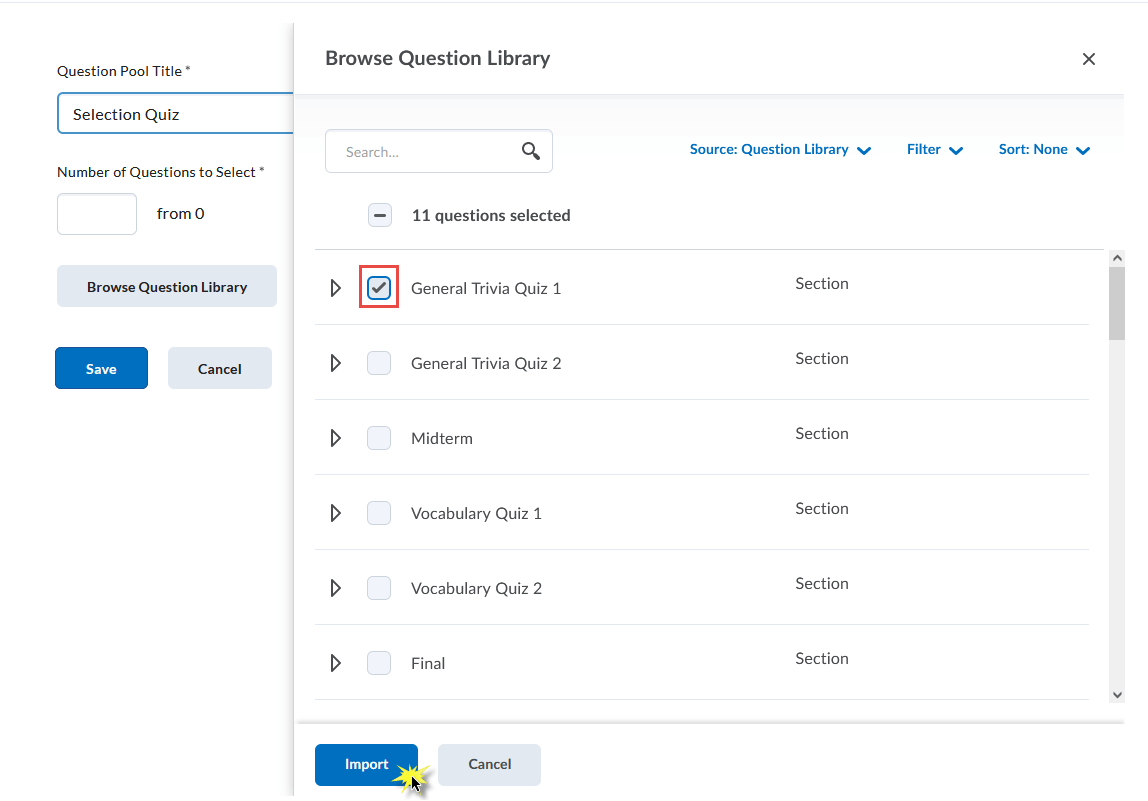Click the Browse Question Library button
The height and width of the screenshot is (801, 1148).
tap(166, 286)
